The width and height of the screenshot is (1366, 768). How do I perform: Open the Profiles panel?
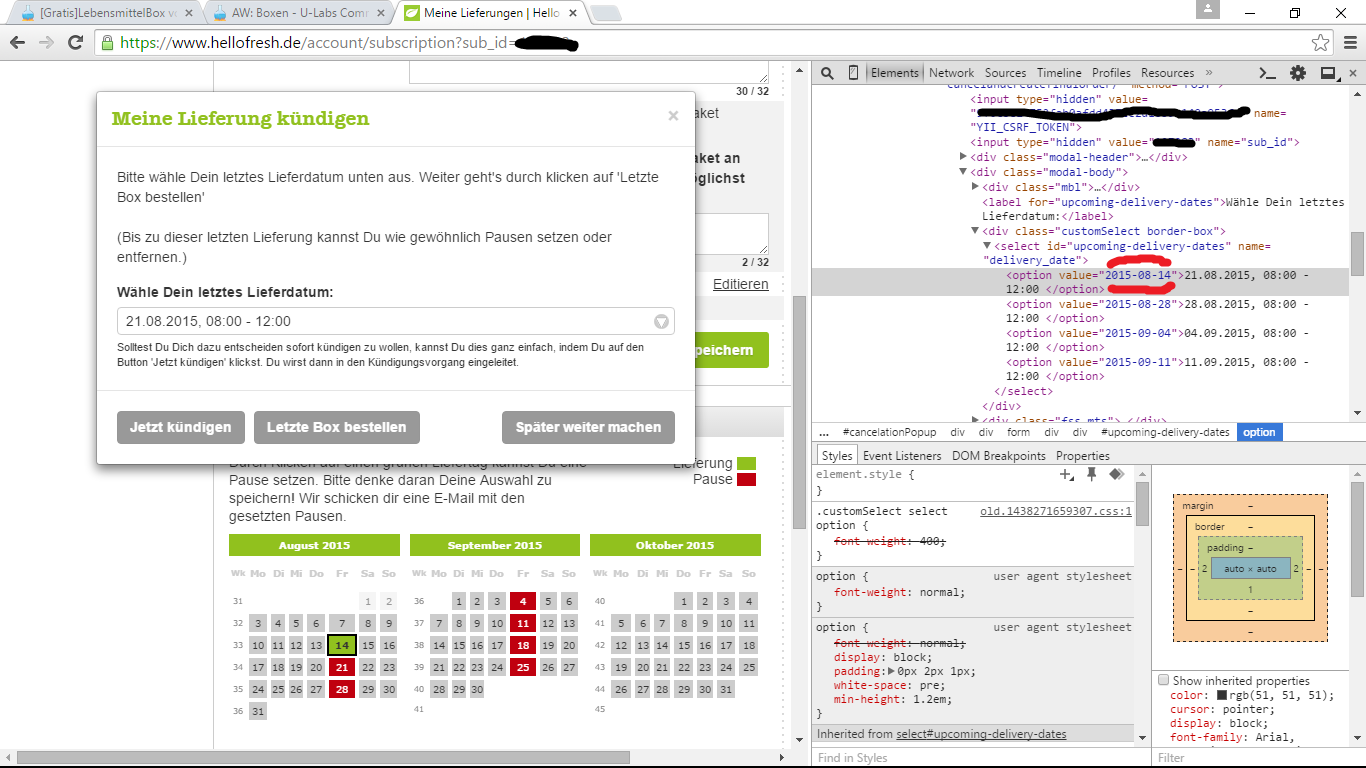1111,73
